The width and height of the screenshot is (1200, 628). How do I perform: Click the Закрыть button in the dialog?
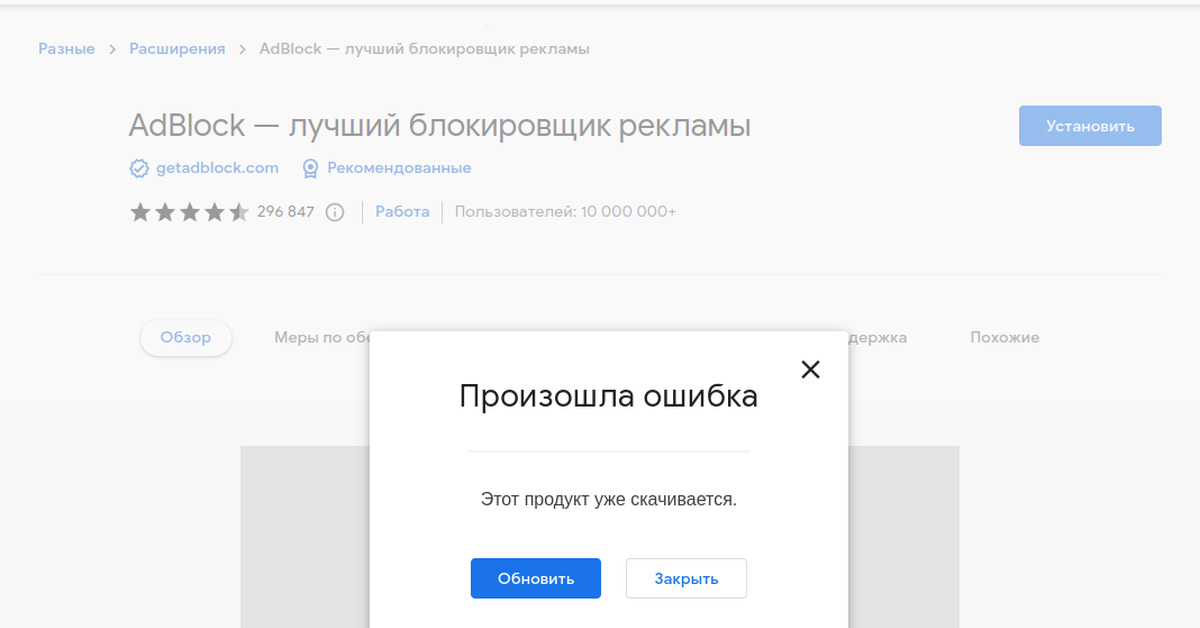coord(686,578)
